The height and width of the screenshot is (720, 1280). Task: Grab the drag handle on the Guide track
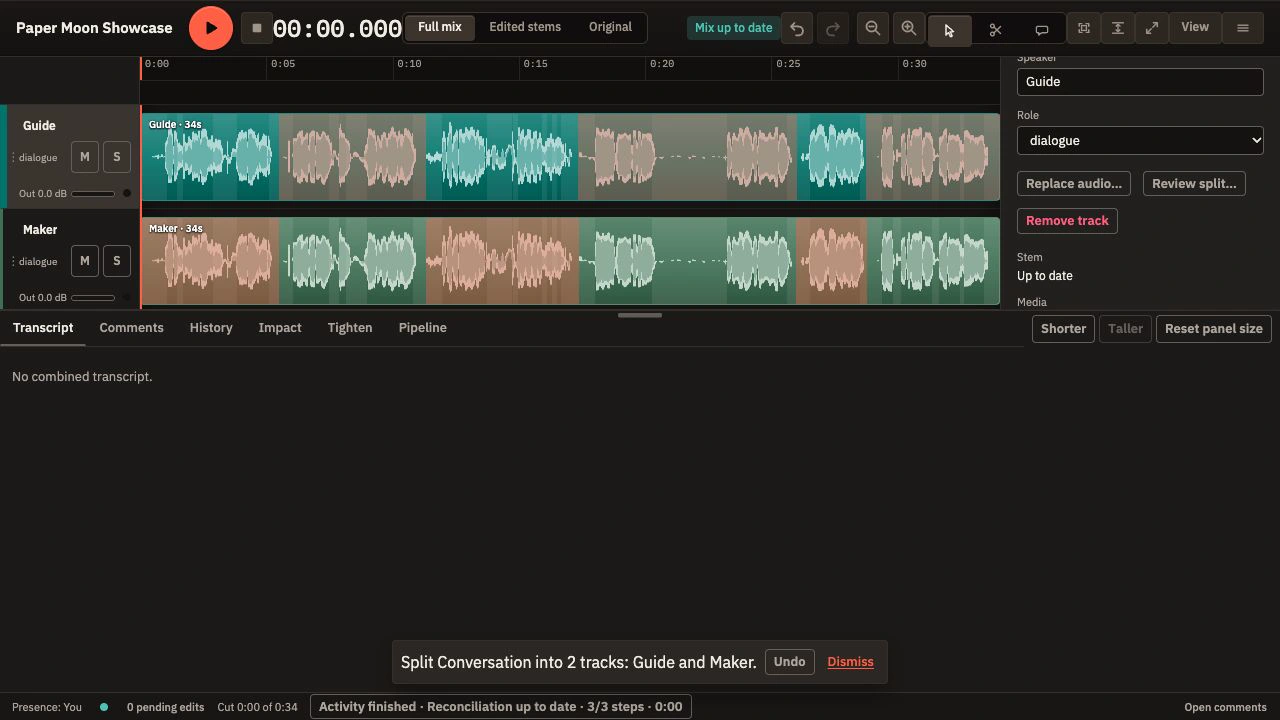pyautogui.click(x=13, y=158)
